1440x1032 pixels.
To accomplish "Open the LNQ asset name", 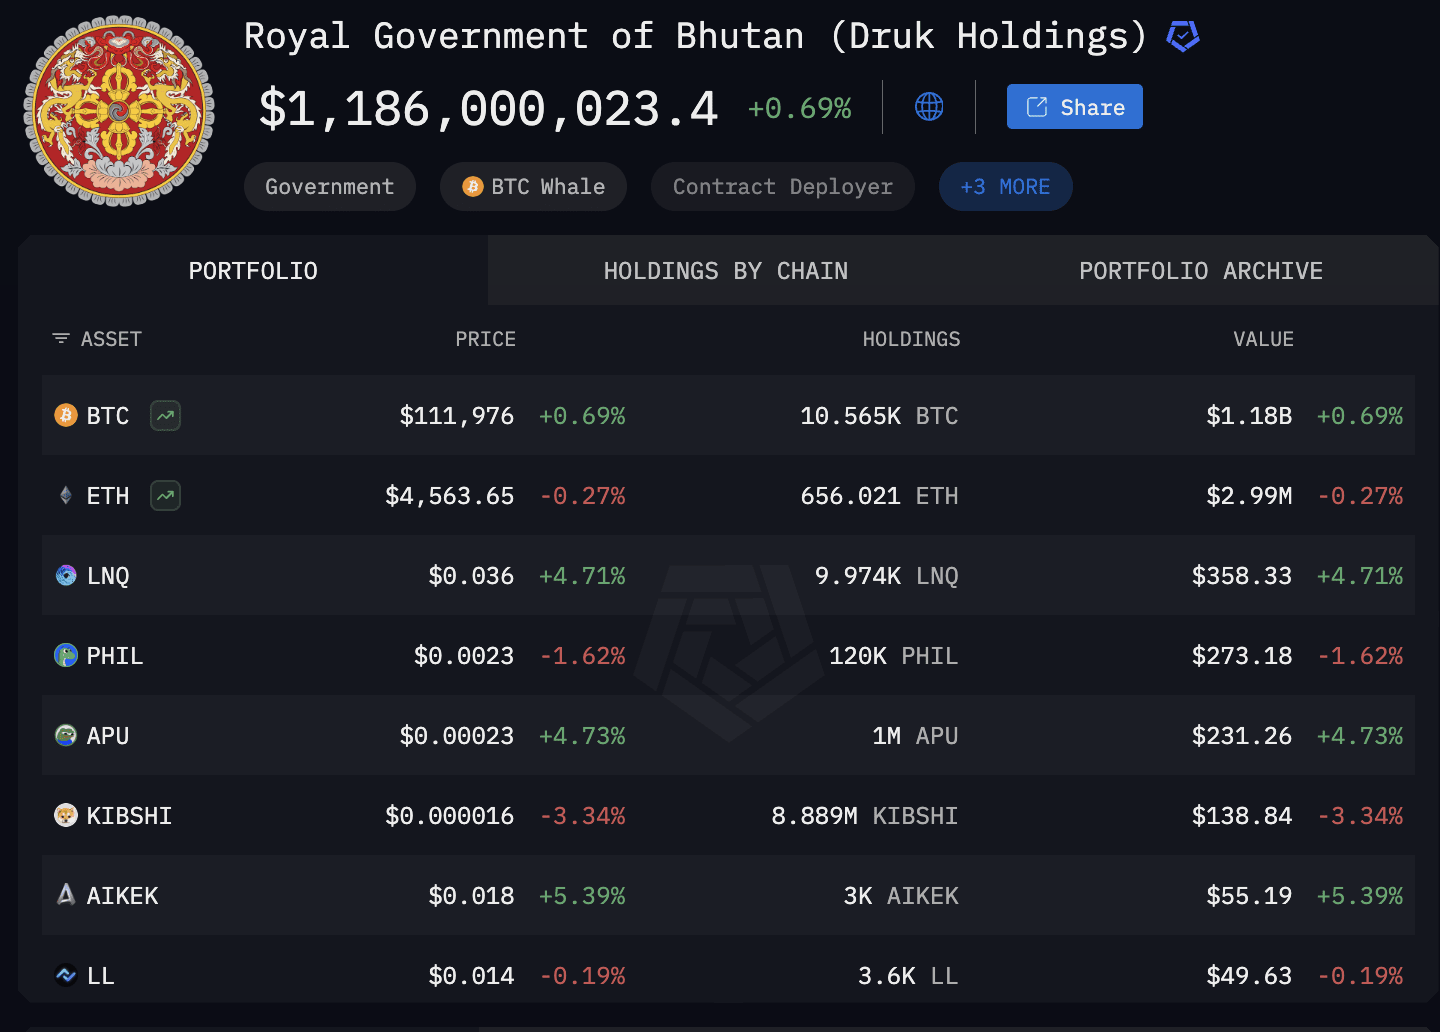I will click(108, 576).
